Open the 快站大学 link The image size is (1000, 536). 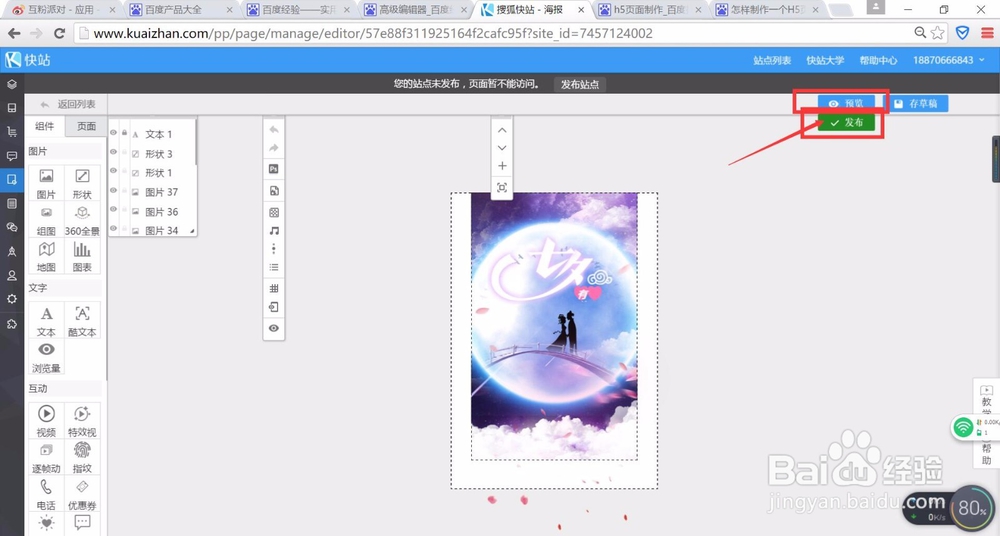tap(825, 60)
